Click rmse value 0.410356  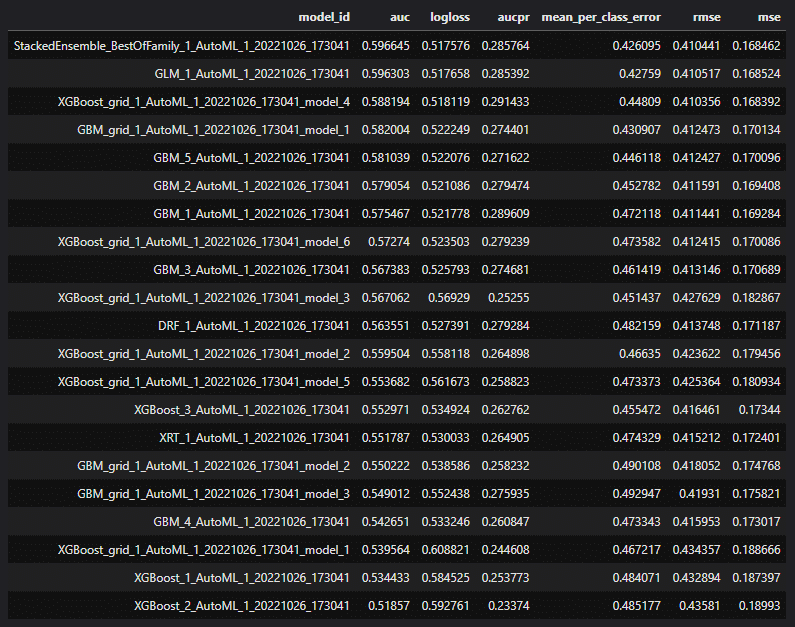[x=697, y=102]
